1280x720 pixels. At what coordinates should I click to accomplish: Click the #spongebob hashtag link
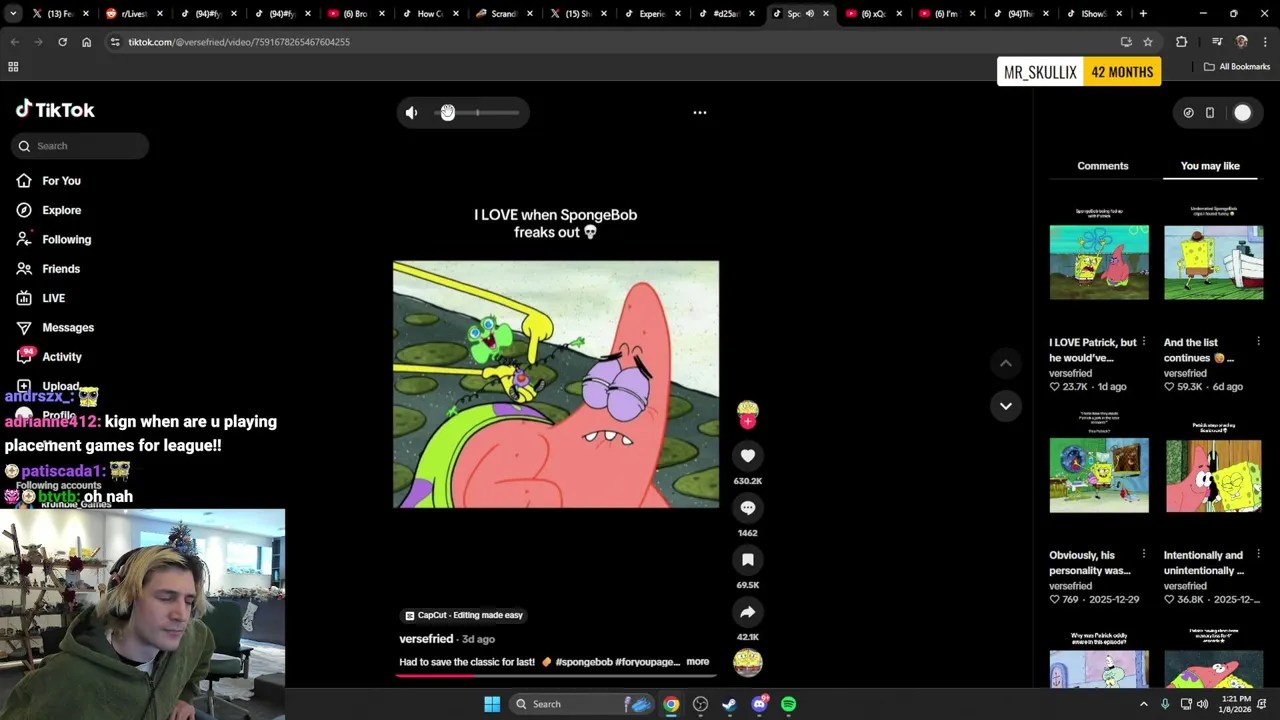583,662
